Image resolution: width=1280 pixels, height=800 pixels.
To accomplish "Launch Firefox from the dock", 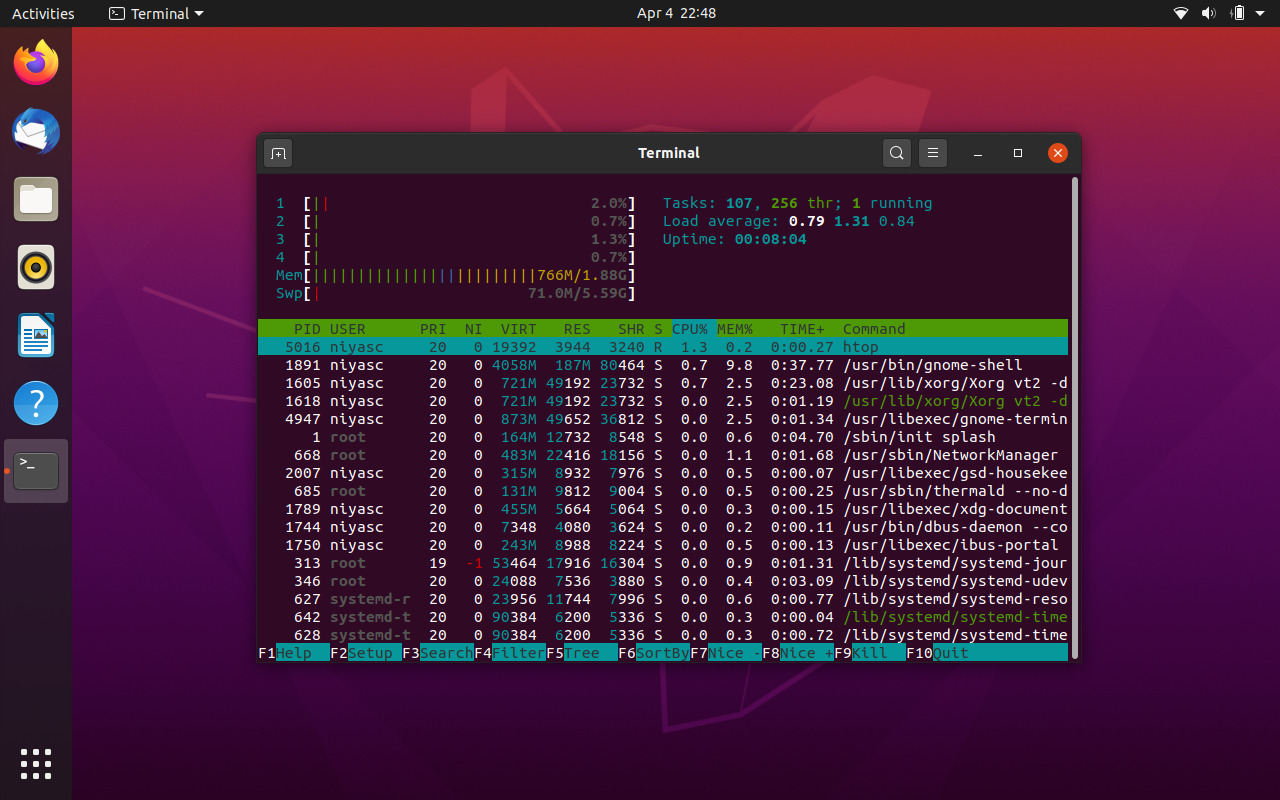I will pyautogui.click(x=36, y=62).
